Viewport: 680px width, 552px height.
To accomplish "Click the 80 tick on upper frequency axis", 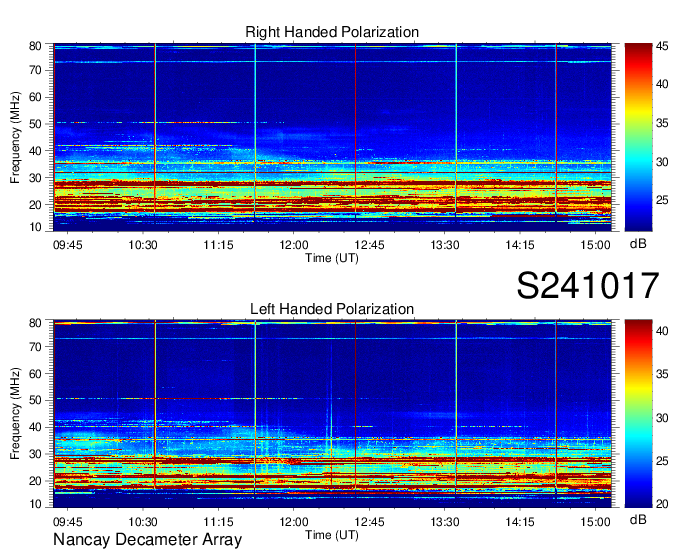I will point(35,46).
